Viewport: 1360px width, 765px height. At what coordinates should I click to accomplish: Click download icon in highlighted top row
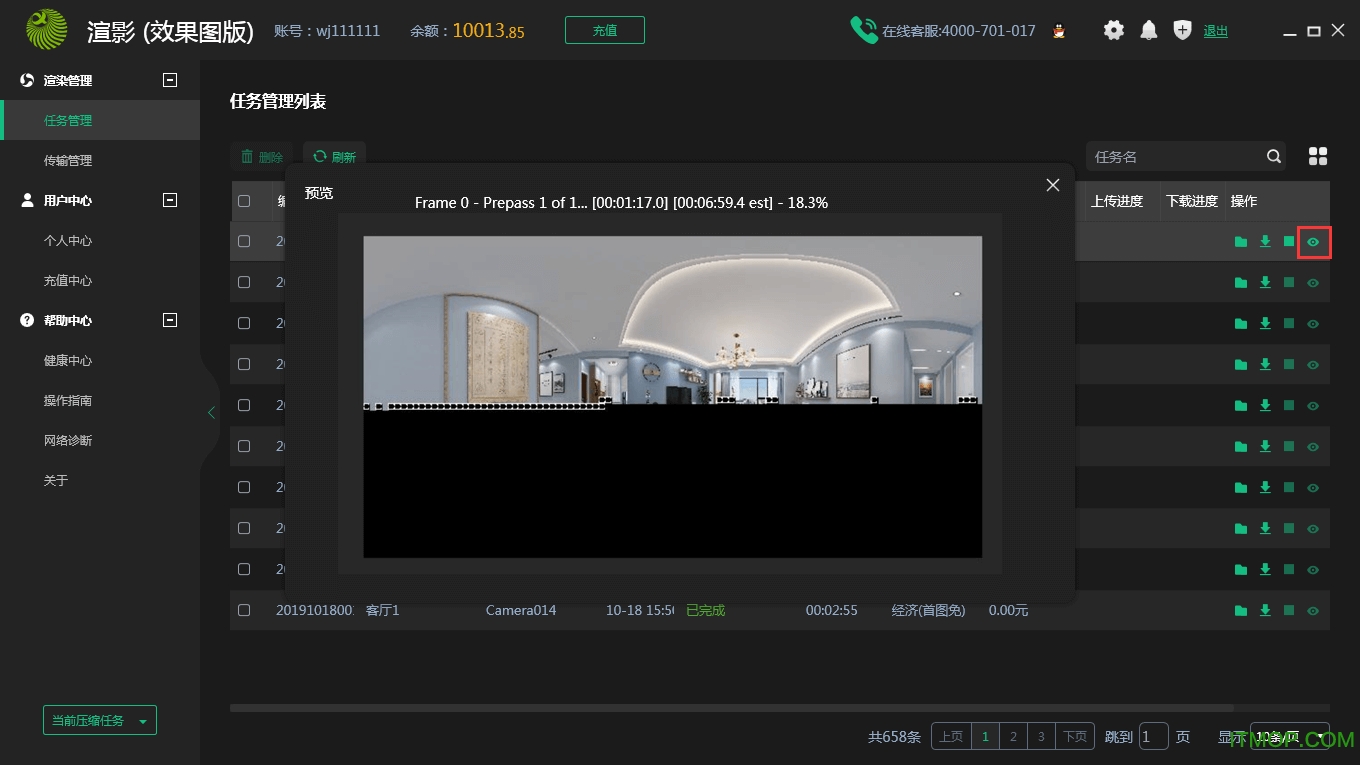point(1265,242)
